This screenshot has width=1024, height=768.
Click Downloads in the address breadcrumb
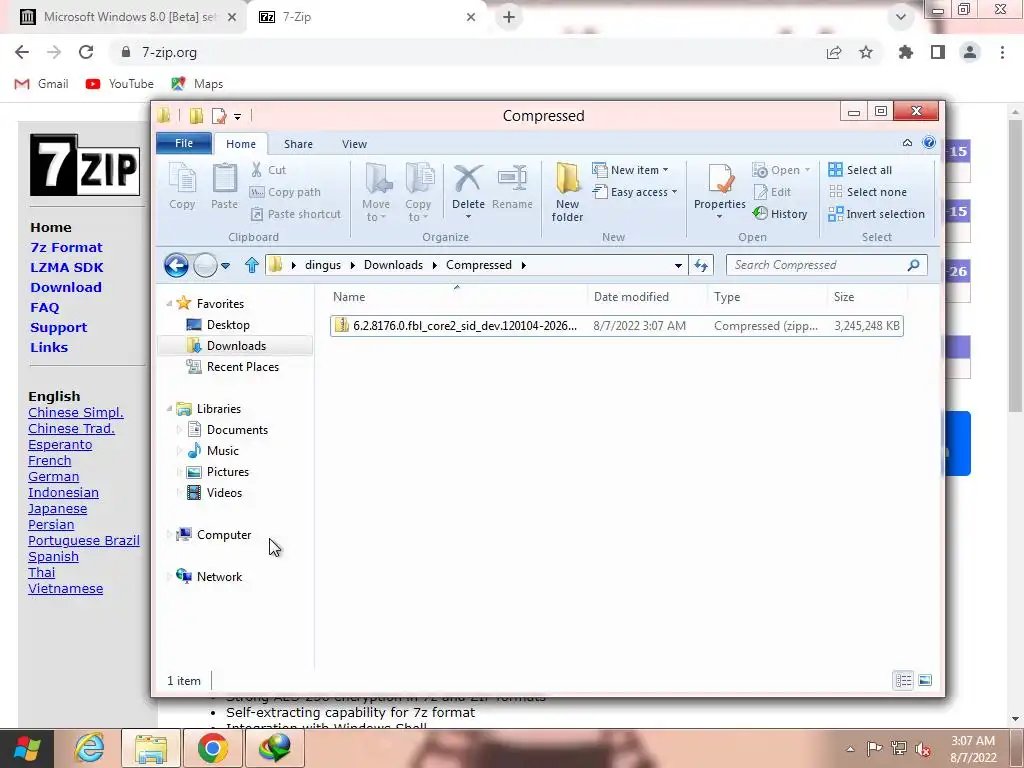(x=393, y=265)
